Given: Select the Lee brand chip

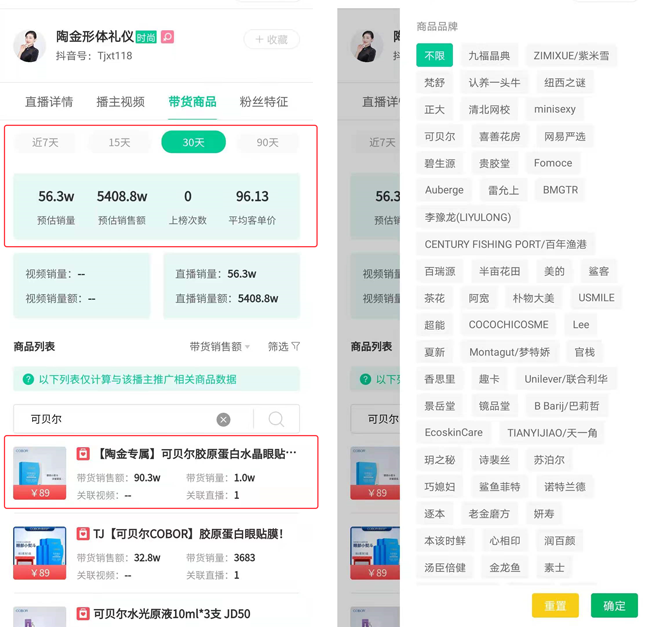Looking at the screenshot, I should [x=581, y=324].
